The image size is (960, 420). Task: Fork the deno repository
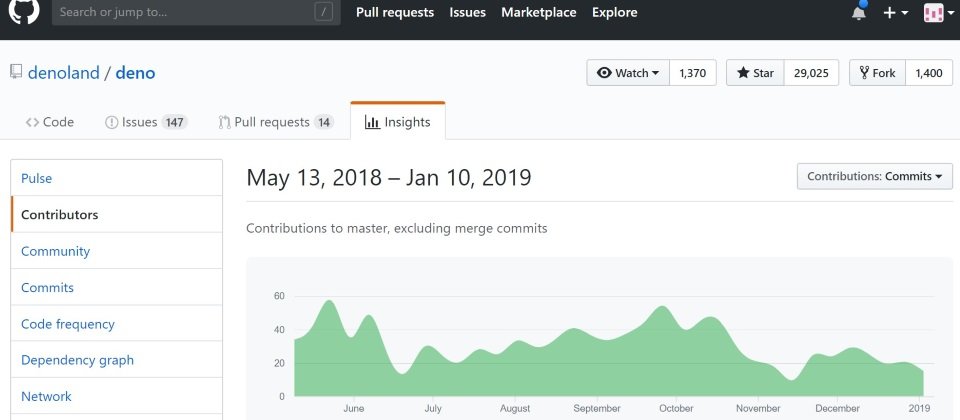[x=877, y=73]
